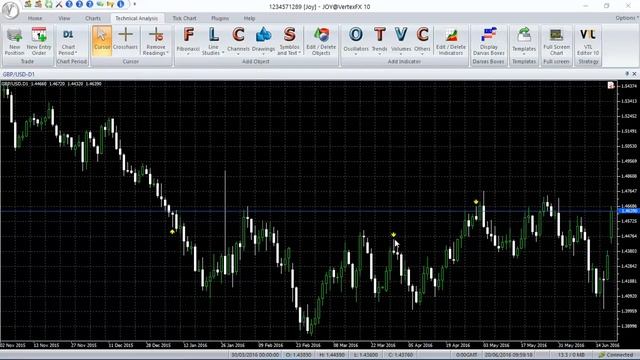
Task: Launch the VTL Editor 10
Action: [x=588, y=41]
